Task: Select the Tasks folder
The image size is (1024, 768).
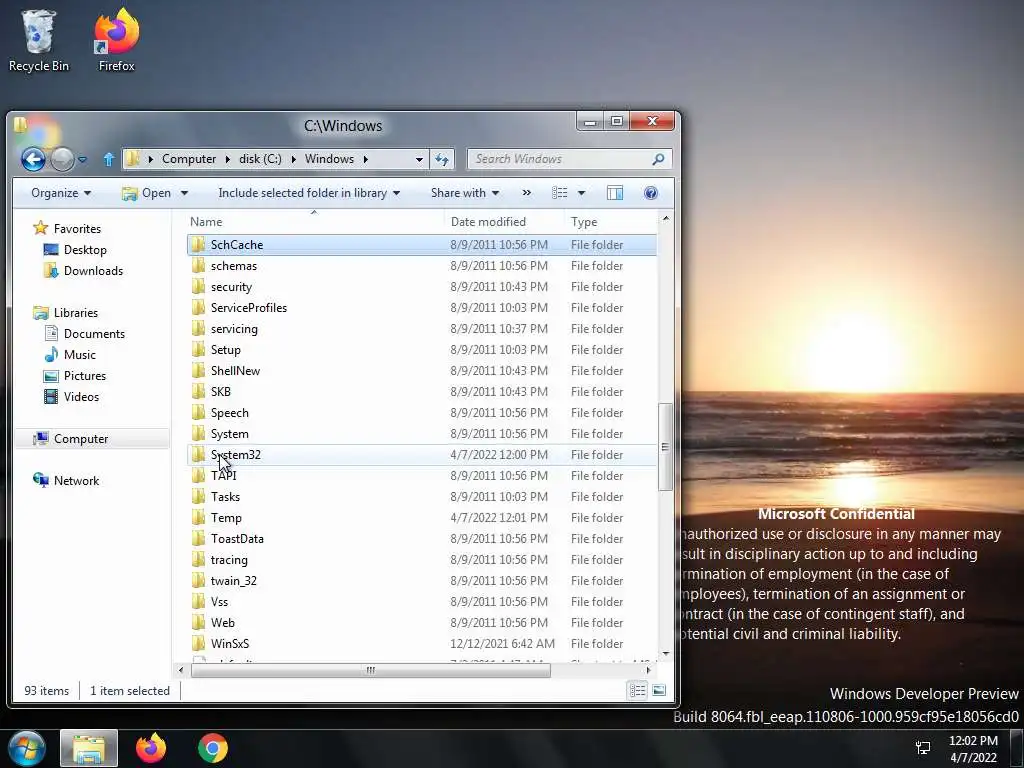Action: [422, 496]
